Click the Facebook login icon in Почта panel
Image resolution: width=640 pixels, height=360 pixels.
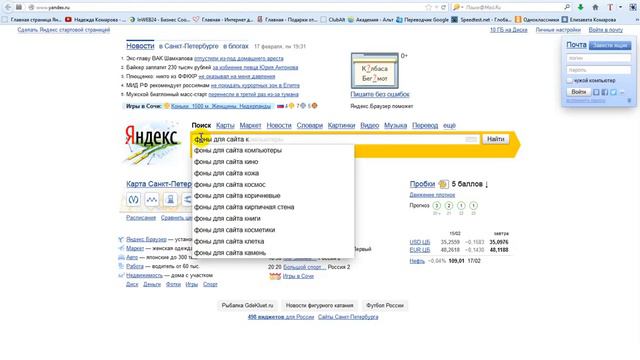pyautogui.click(x=605, y=92)
